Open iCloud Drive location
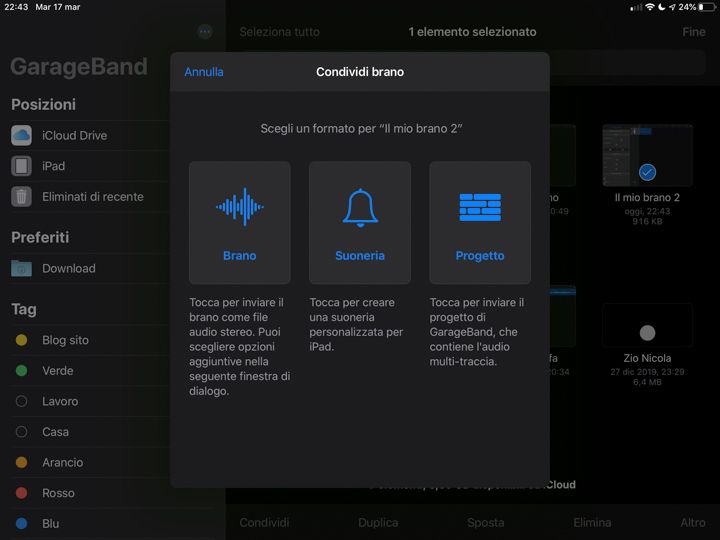720x540 pixels. click(90, 135)
